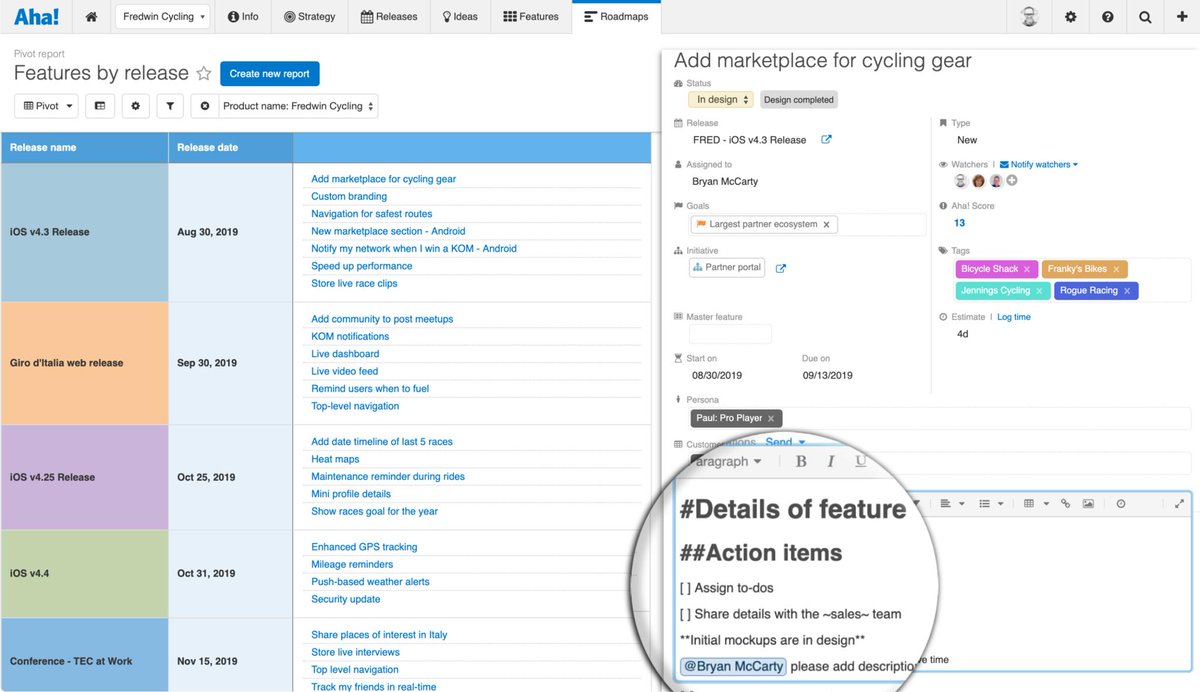Image resolution: width=1200 pixels, height=692 pixels.
Task: Open the release in new window icon
Action: (x=826, y=140)
